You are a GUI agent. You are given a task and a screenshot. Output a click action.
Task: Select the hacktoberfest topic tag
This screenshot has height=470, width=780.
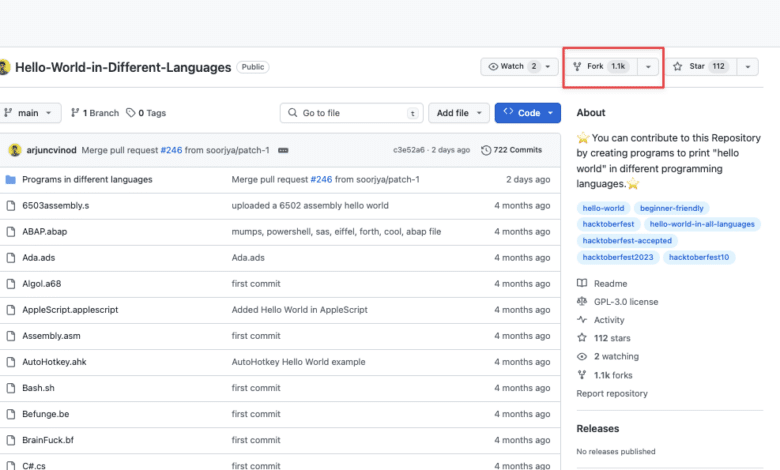(608, 224)
